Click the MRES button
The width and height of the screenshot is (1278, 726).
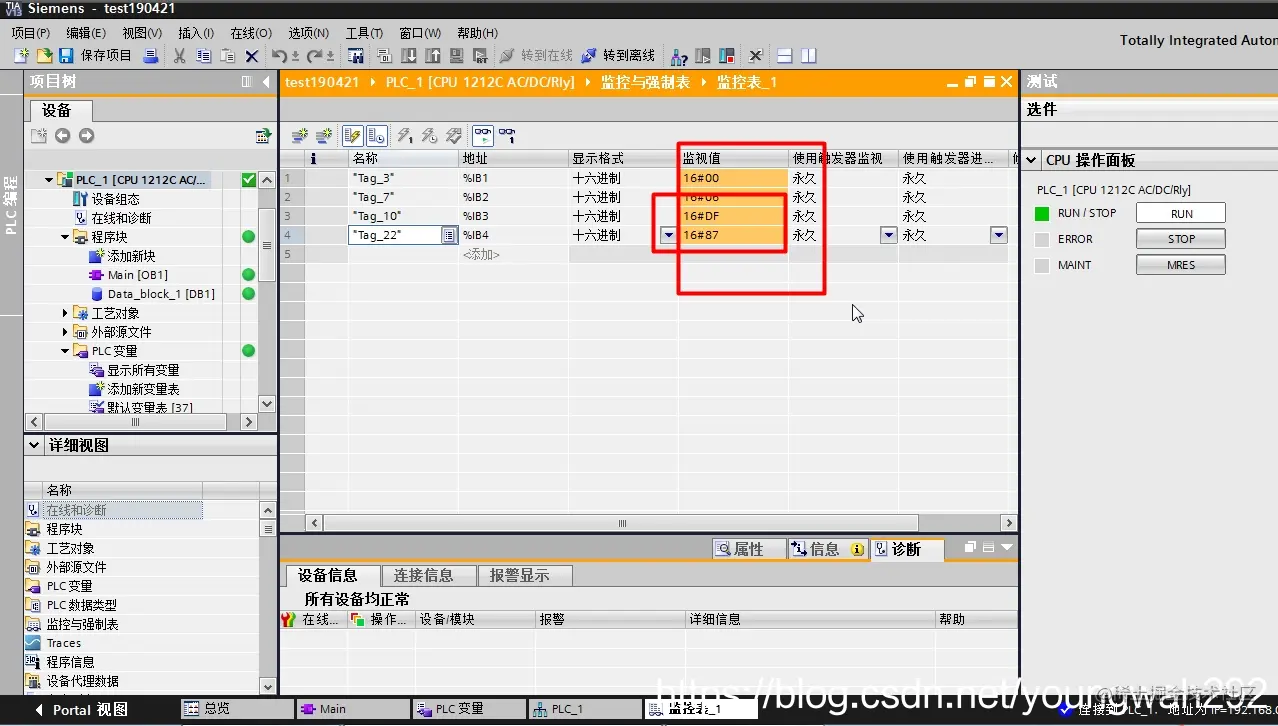1181,265
